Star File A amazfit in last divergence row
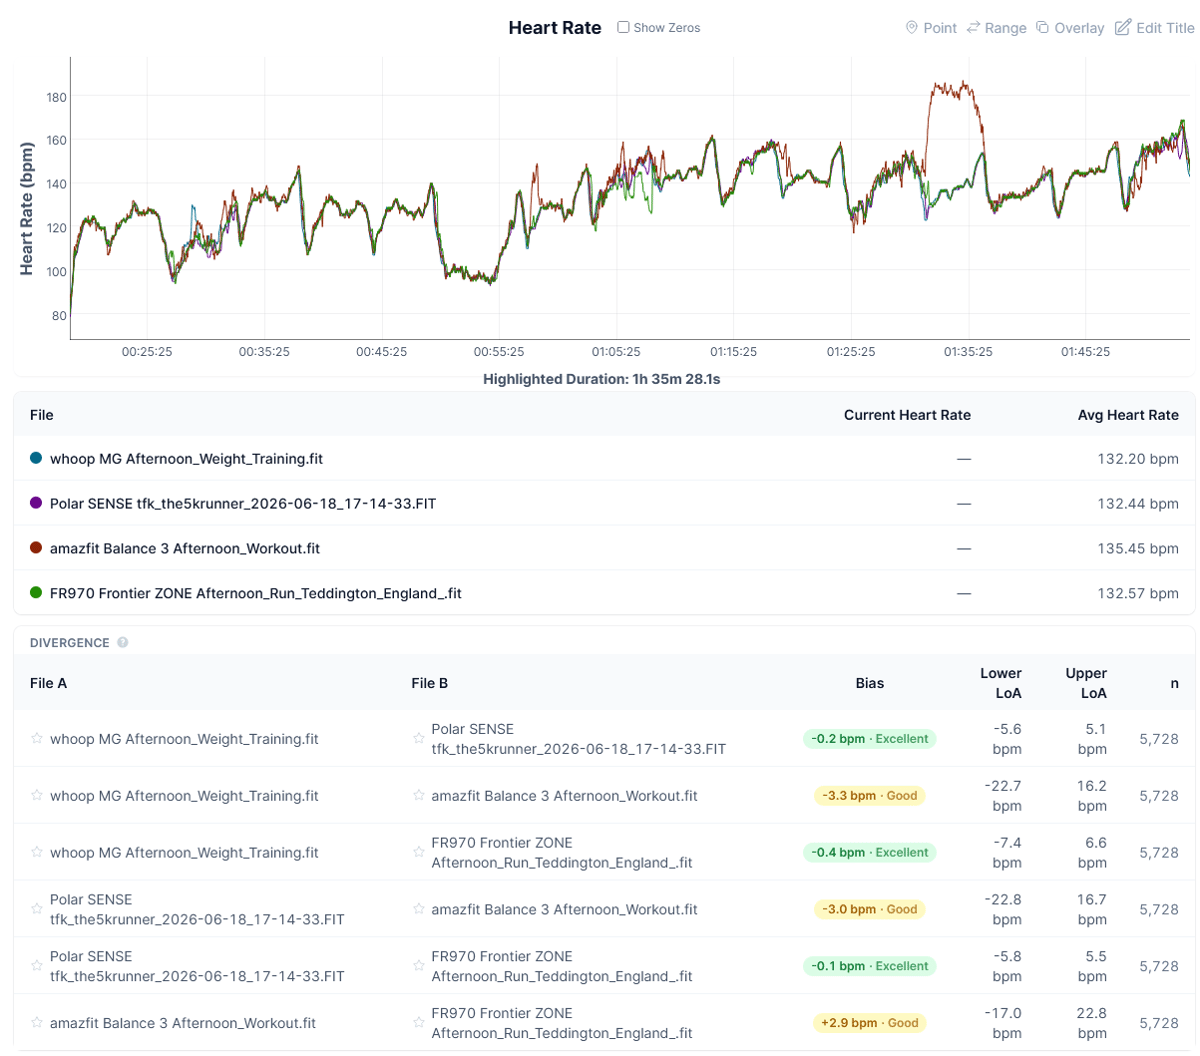The height and width of the screenshot is (1056, 1200). click(x=37, y=1023)
